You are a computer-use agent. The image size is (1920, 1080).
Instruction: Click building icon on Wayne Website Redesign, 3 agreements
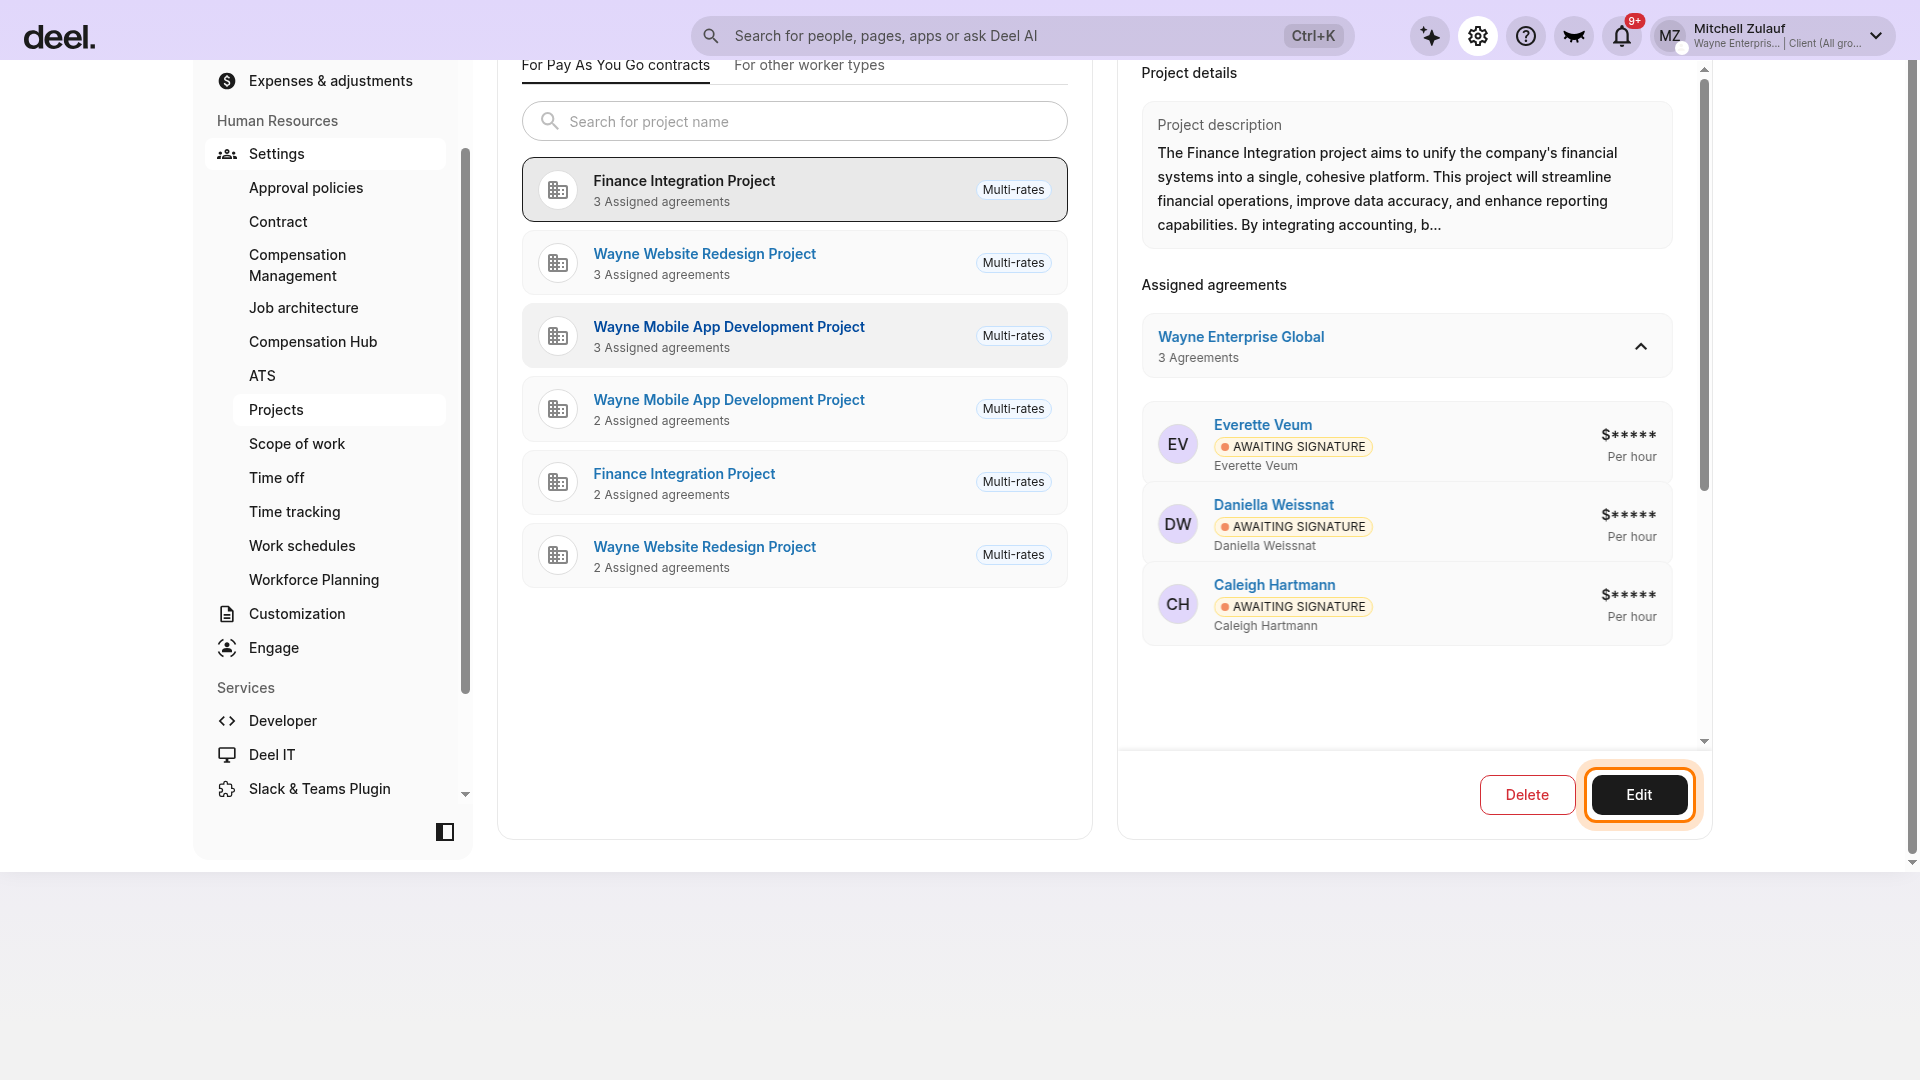[x=558, y=263]
